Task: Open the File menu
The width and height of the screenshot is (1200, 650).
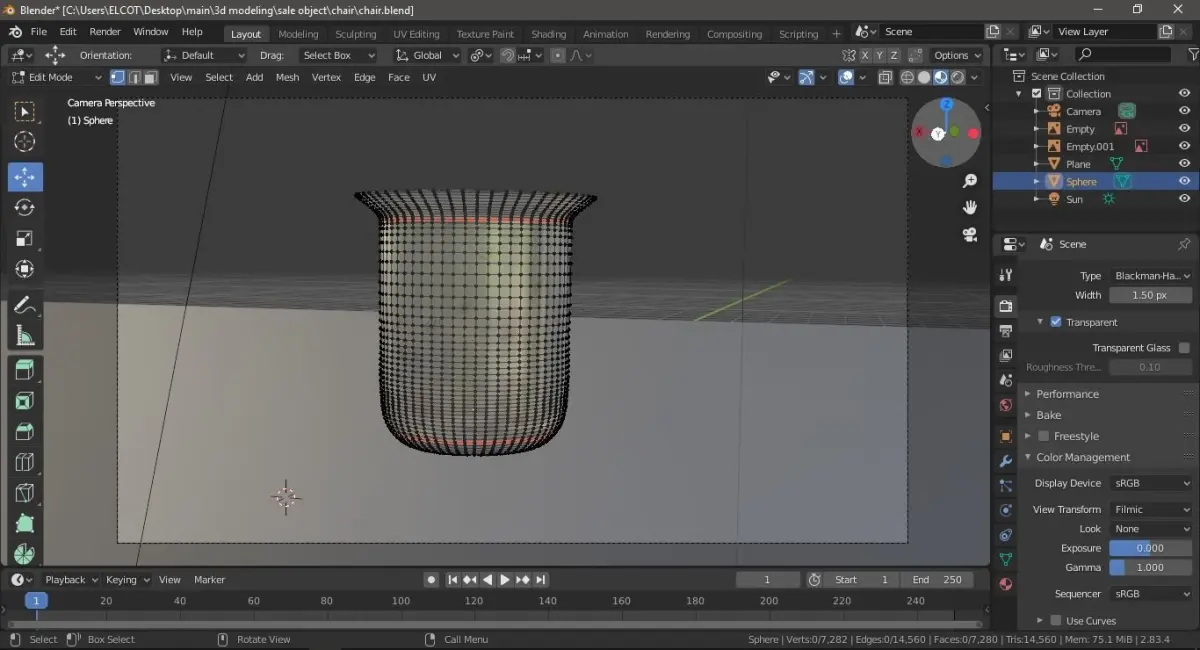Action: tap(38, 32)
